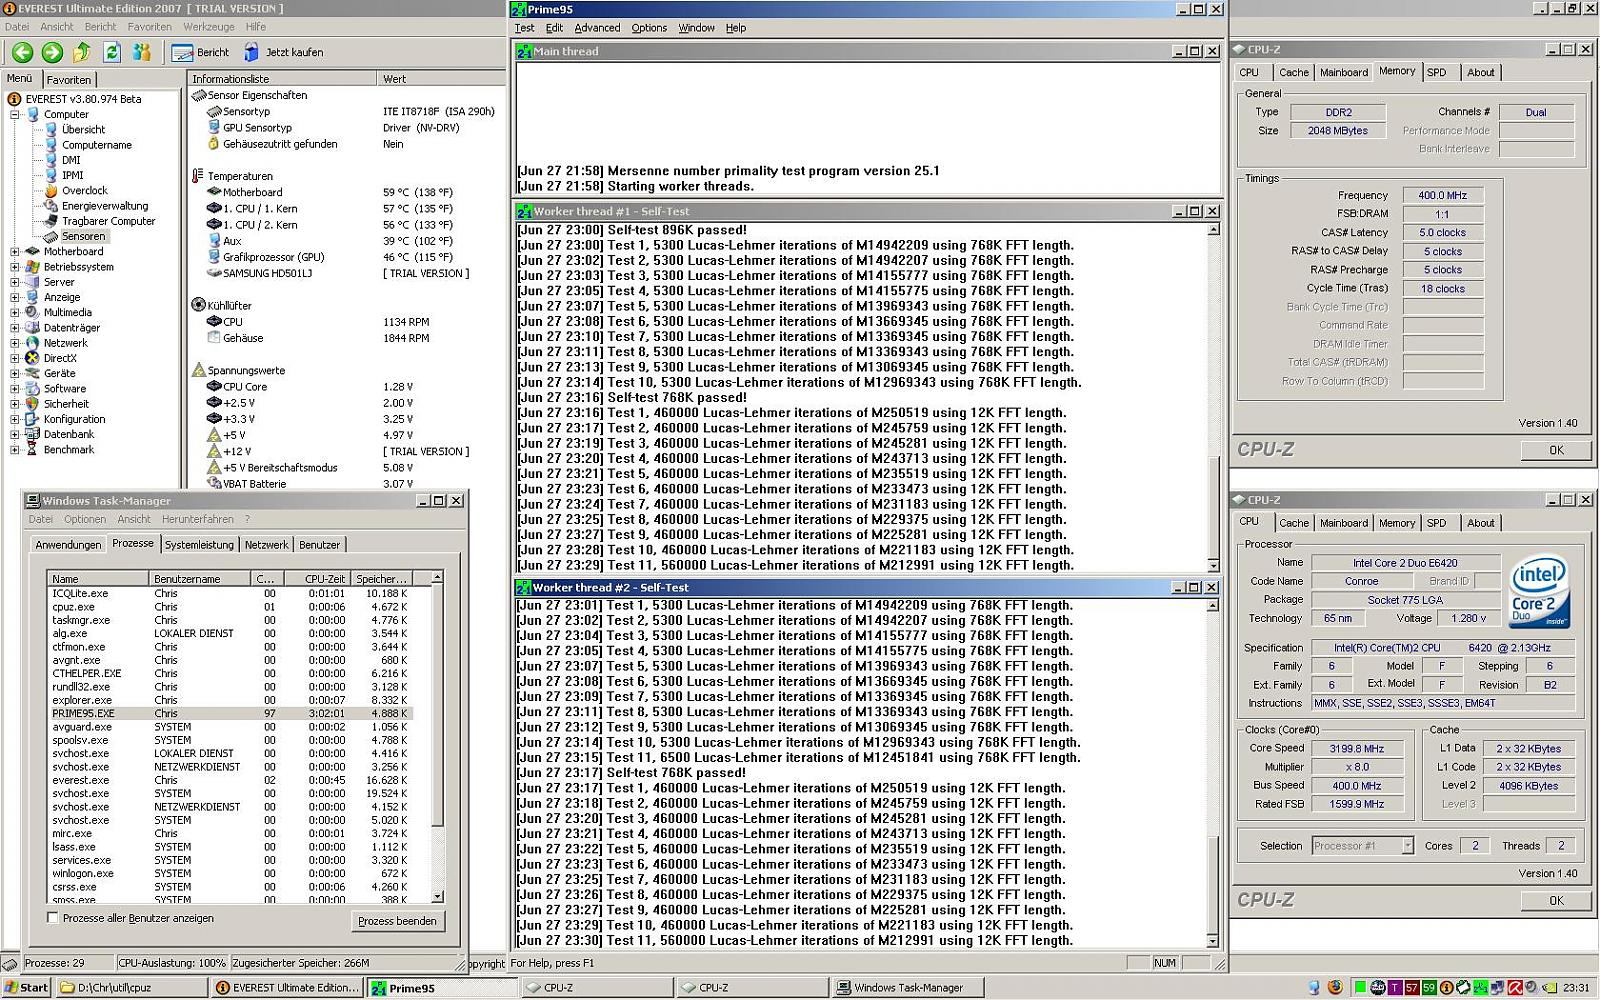Click the Sensor Eigenschaften header row icon
The height and width of the screenshot is (1000, 1600).
coord(199,95)
